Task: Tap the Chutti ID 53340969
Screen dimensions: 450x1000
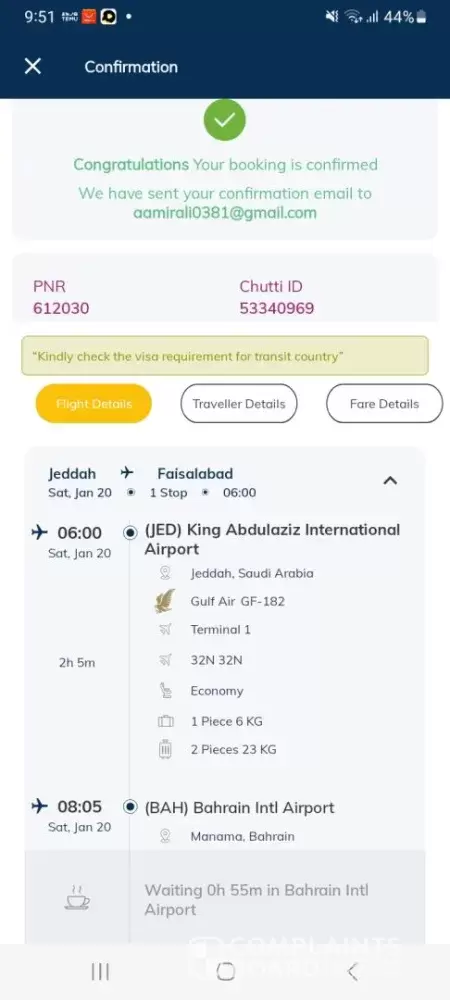Action: [x=277, y=309]
